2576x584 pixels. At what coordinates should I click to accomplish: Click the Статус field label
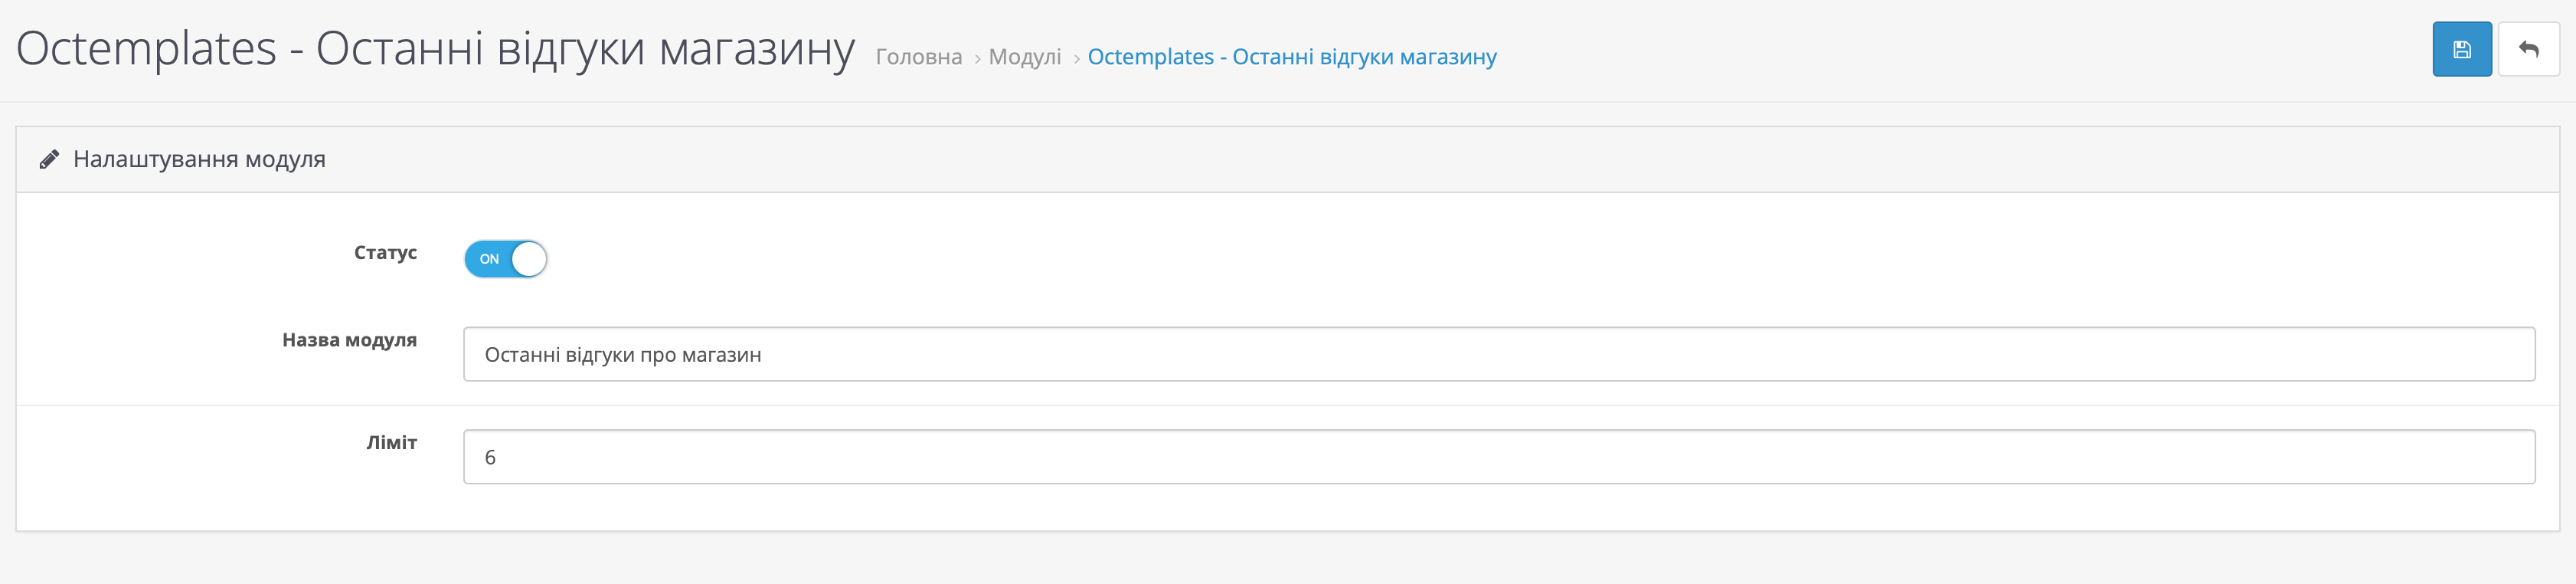point(385,253)
